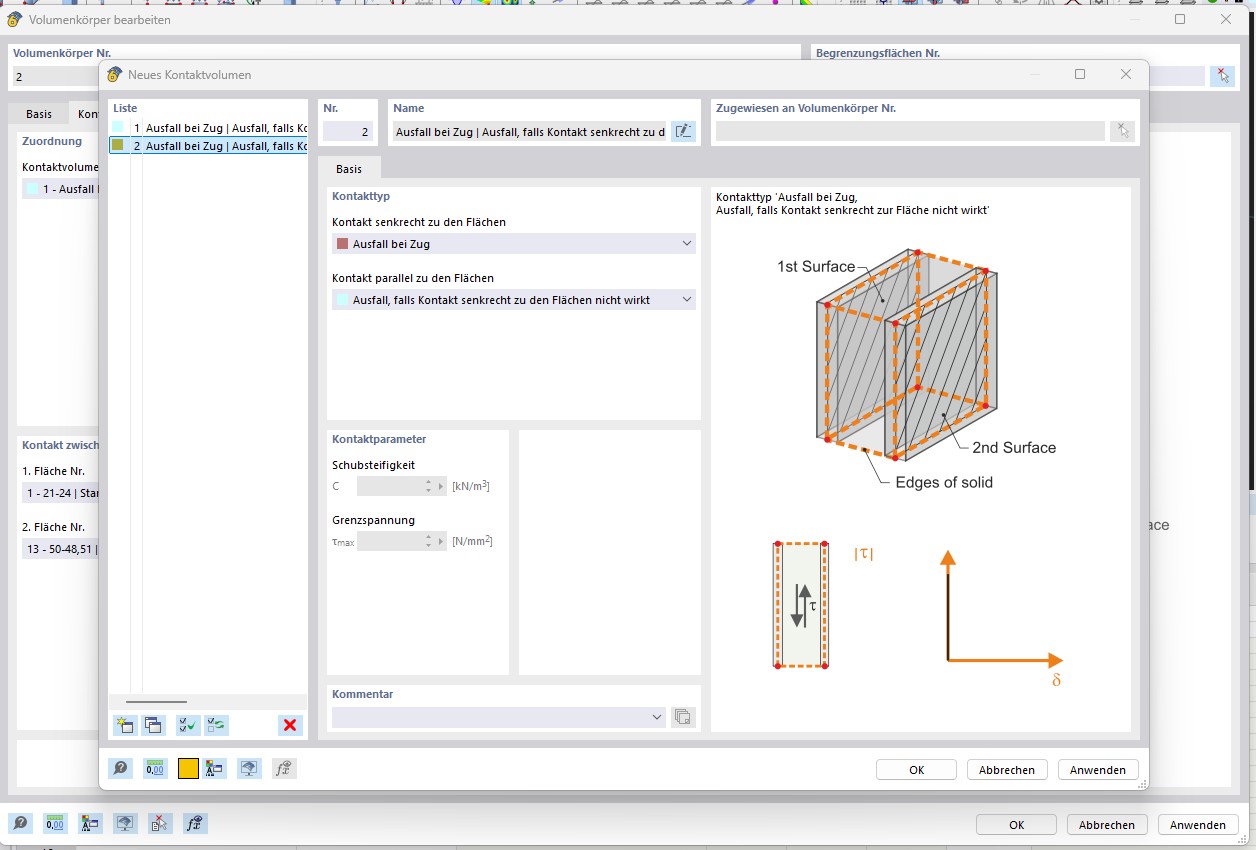The height and width of the screenshot is (850, 1256).
Task: Click the duplicate contact volume icon below list
Action: pyautogui.click(x=153, y=726)
